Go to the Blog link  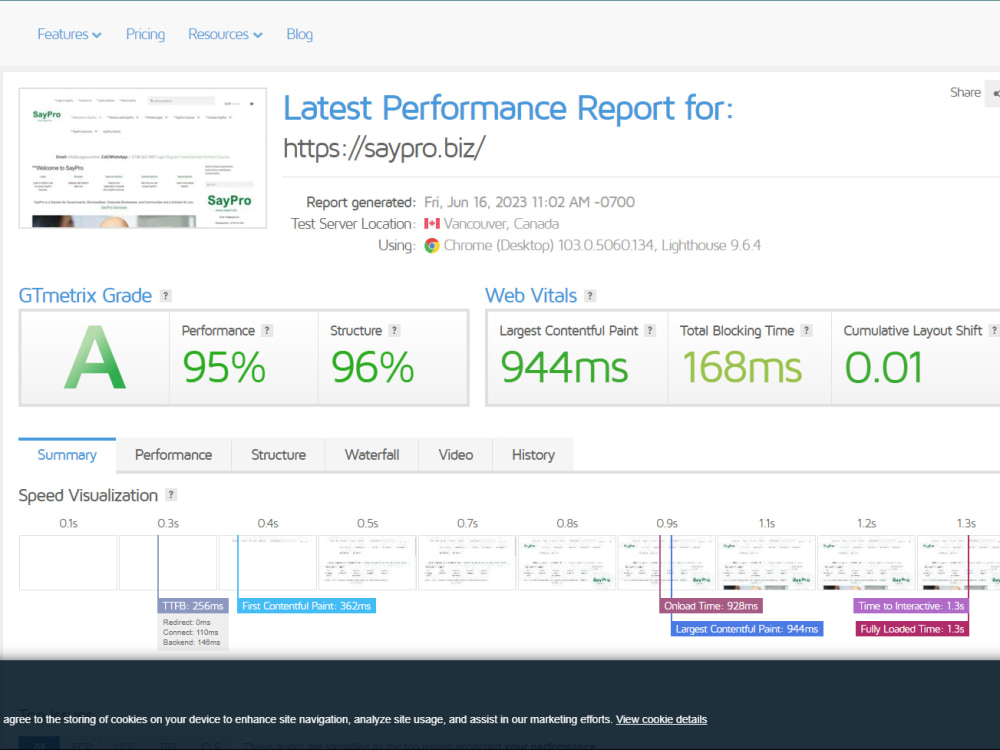[x=300, y=34]
